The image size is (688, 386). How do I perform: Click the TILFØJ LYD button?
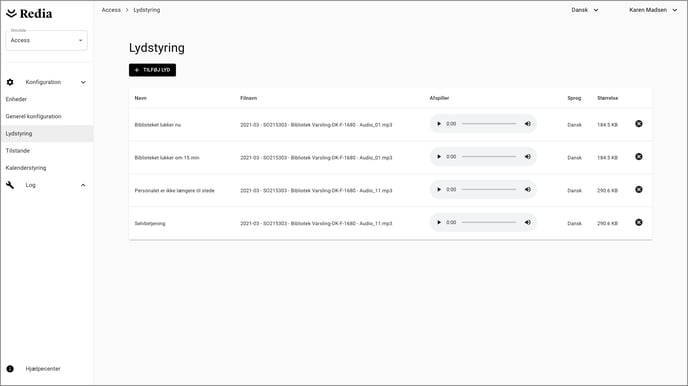tap(152, 70)
